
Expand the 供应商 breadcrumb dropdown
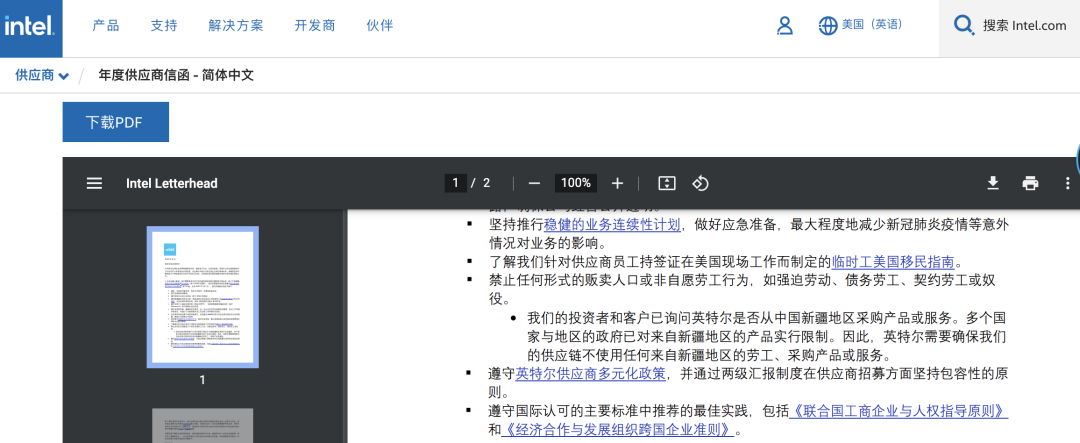tap(42, 75)
